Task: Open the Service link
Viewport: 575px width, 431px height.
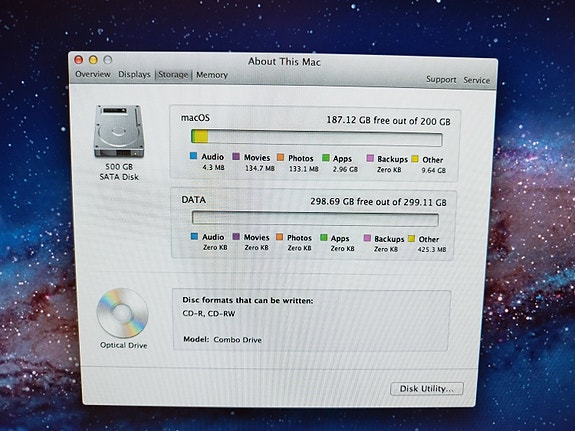Action: 476,80
